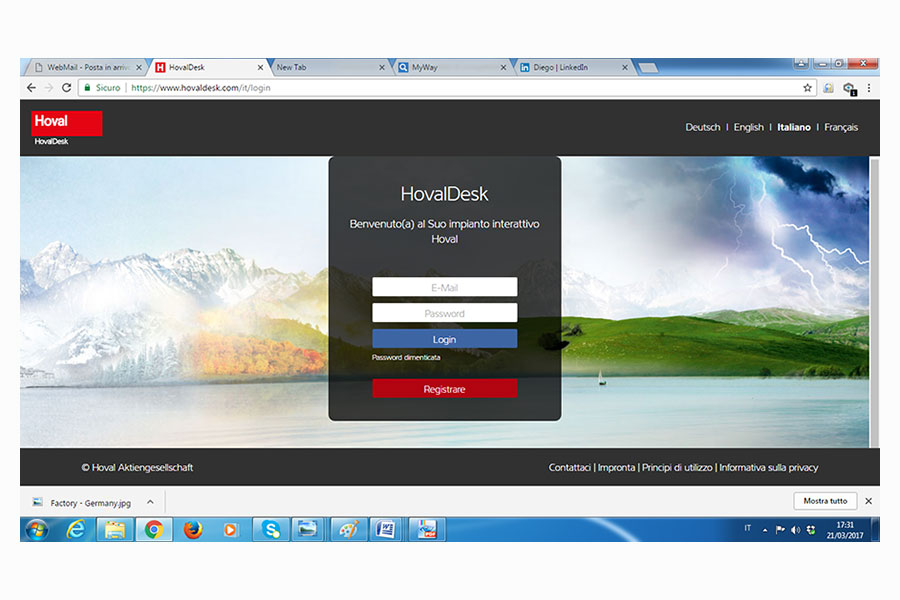Click the tray icon left of the clock

[810, 530]
